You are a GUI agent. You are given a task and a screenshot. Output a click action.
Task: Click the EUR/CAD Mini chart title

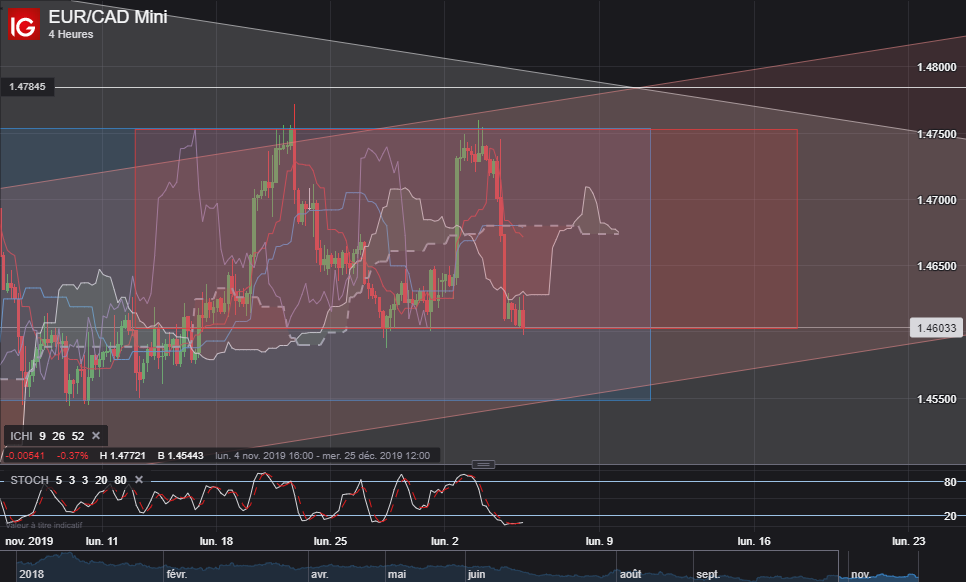108,17
